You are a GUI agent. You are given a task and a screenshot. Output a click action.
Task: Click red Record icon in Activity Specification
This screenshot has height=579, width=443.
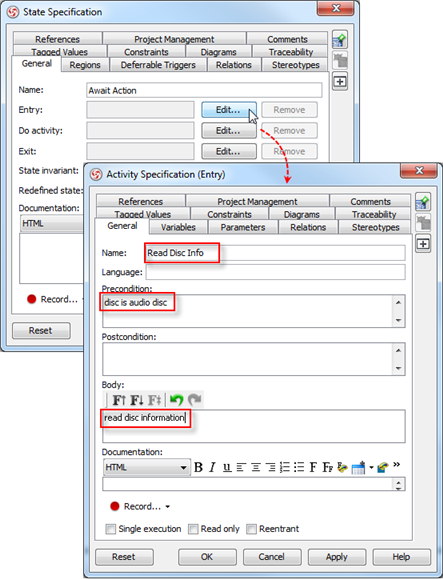click(115, 506)
